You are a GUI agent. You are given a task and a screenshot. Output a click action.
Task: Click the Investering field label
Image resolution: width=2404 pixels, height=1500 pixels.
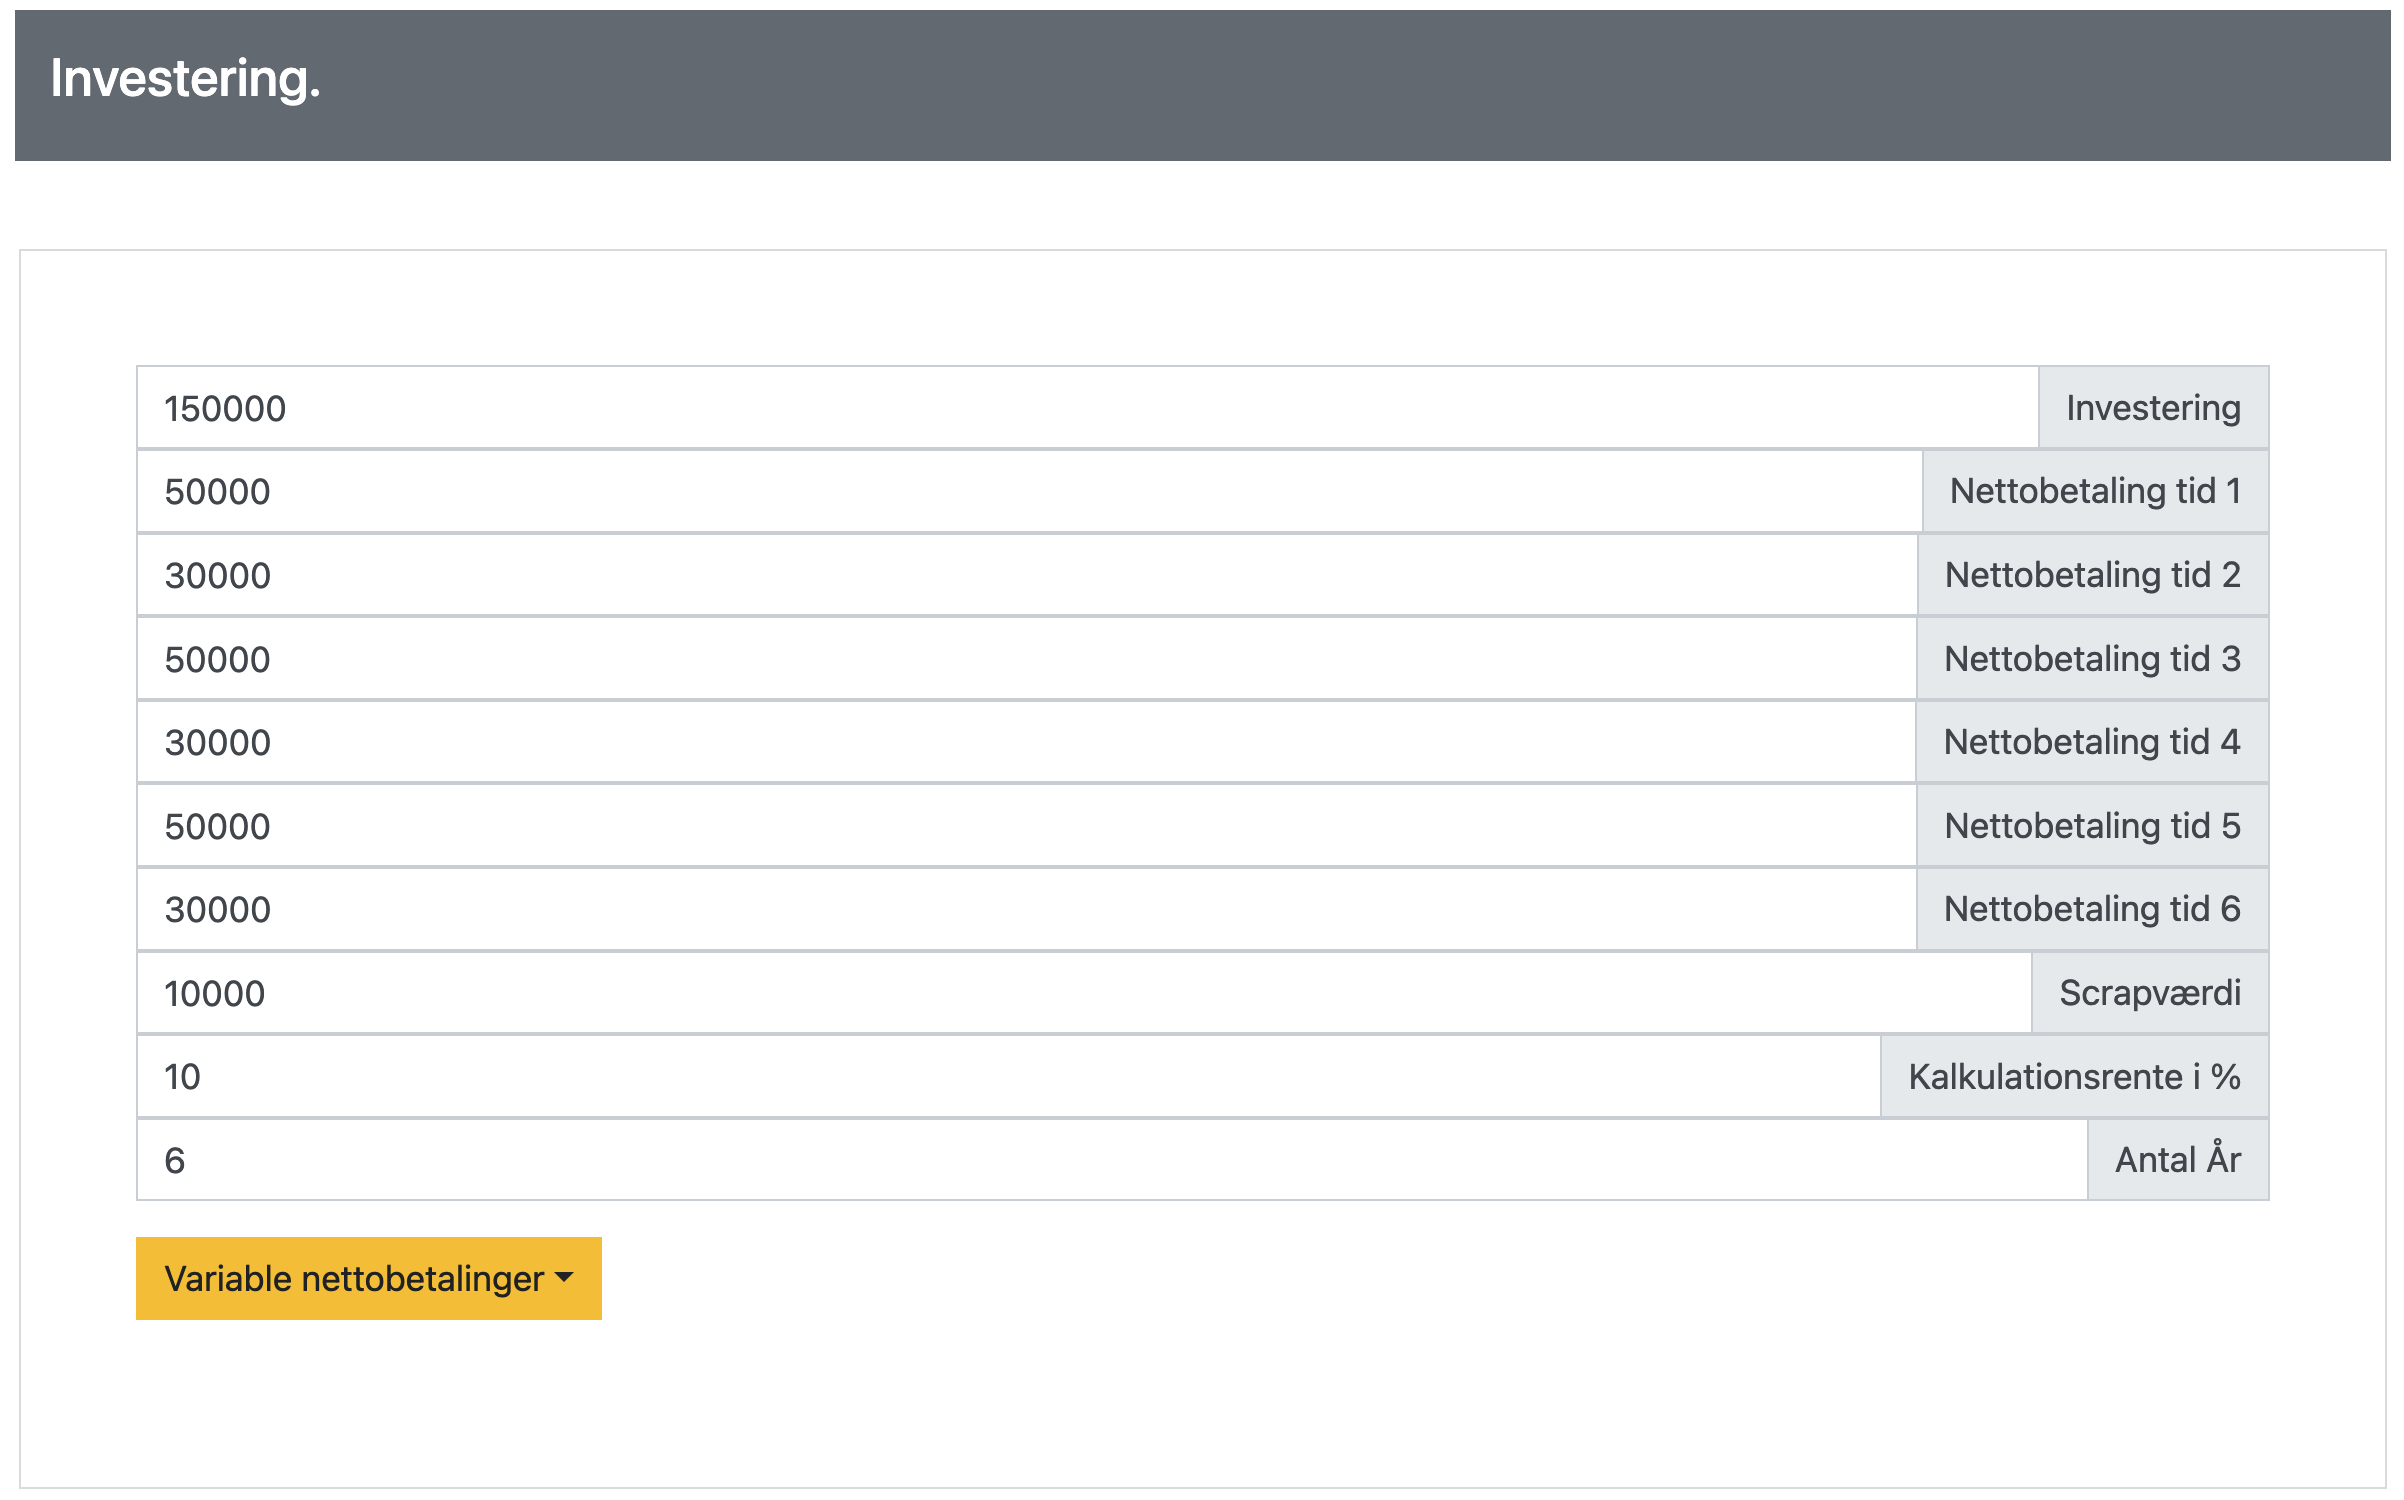(2153, 408)
